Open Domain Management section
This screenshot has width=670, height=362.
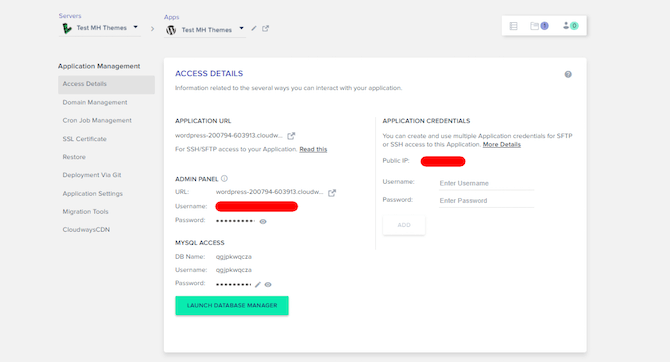pos(95,103)
